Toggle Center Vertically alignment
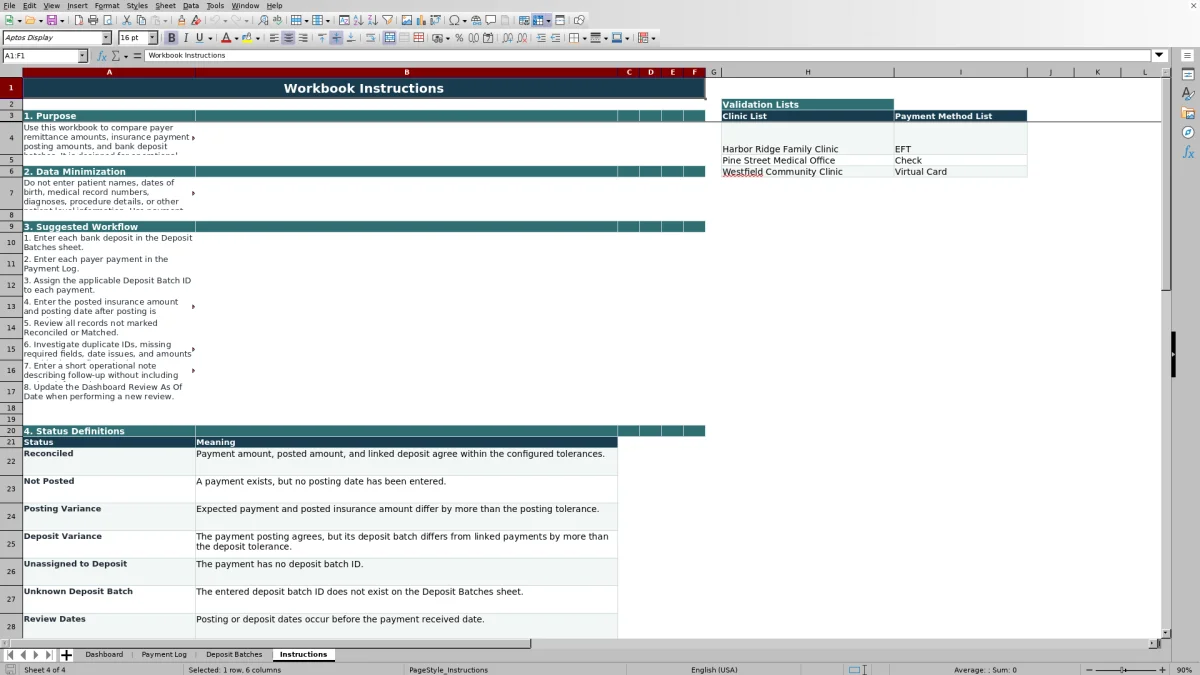Screen dimensions: 1200x675 [x=336, y=38]
